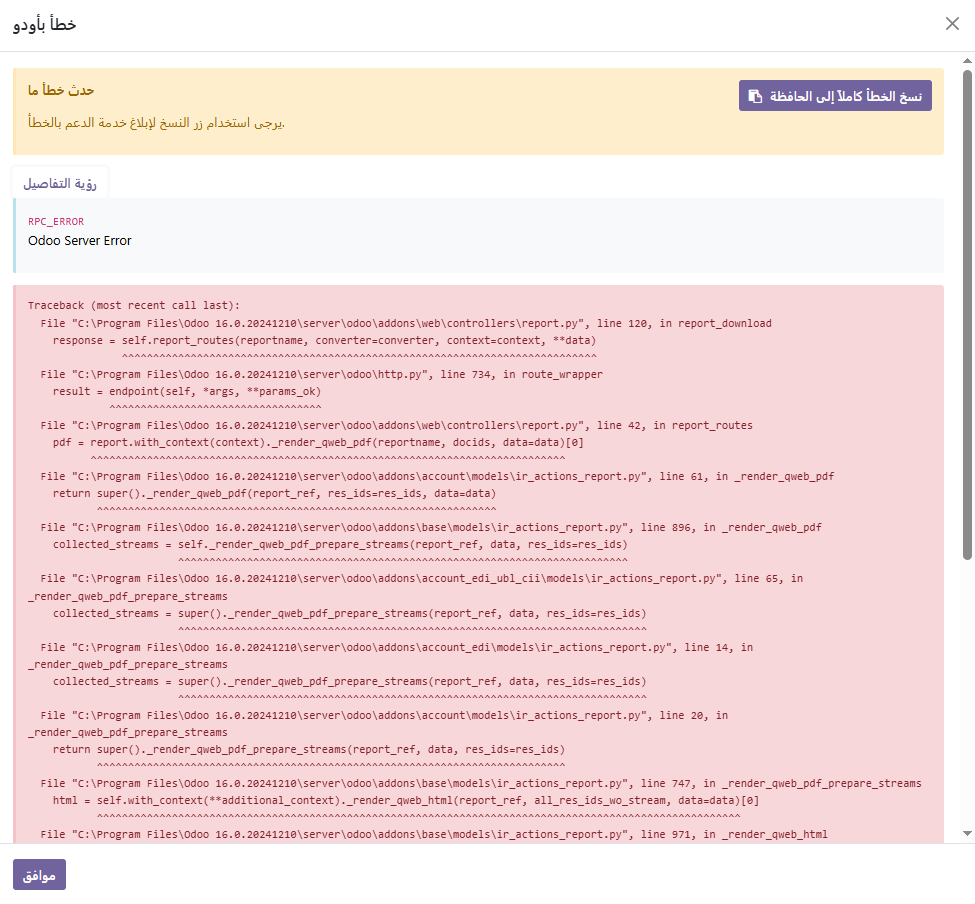Click the copy-to-clipboard icon in the purple button

tap(755, 96)
